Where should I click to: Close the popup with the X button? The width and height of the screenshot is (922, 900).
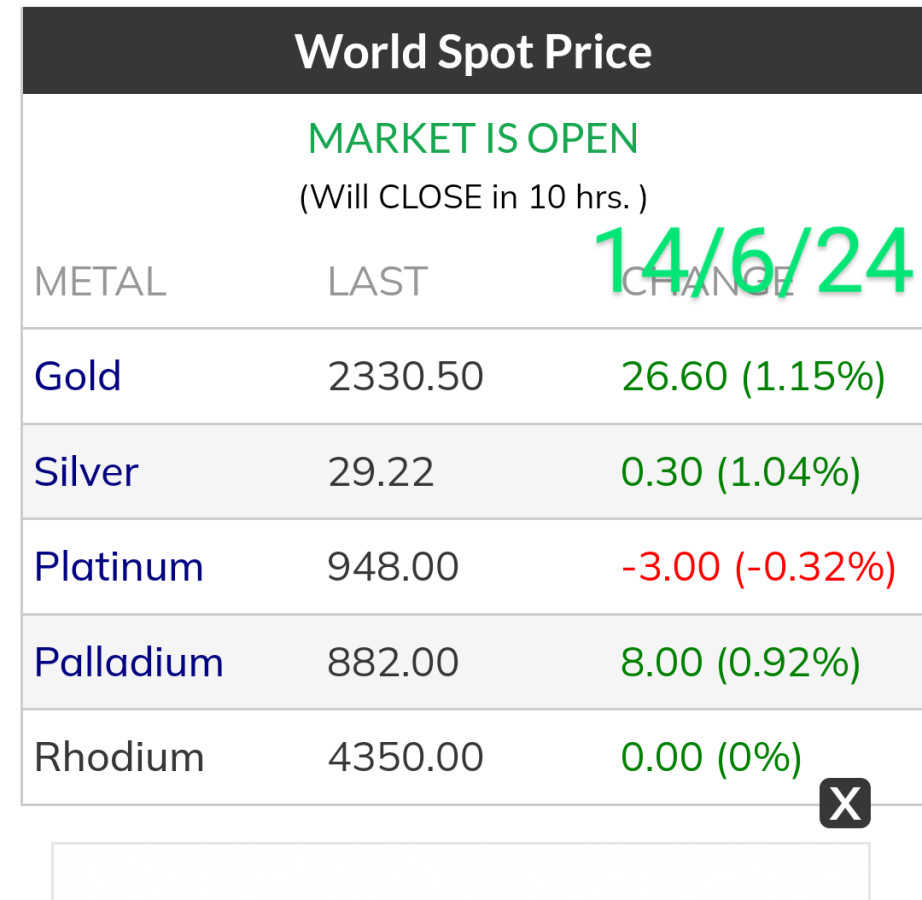[x=845, y=803]
